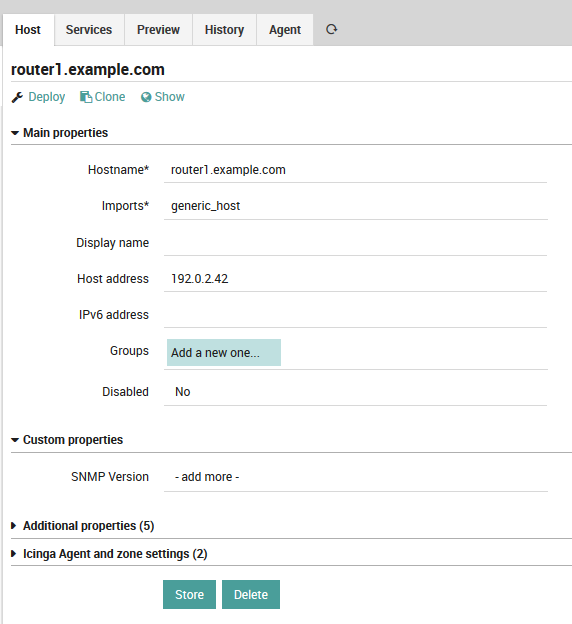Click the Delete button
Viewport: 572px width, 624px height.
[x=251, y=595]
